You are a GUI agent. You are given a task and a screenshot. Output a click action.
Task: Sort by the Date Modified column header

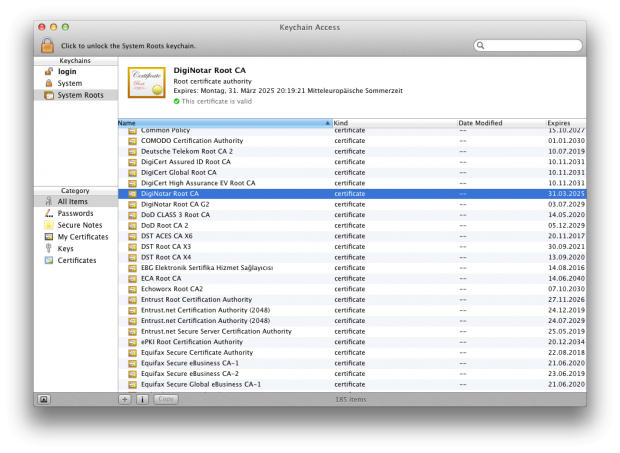501,123
